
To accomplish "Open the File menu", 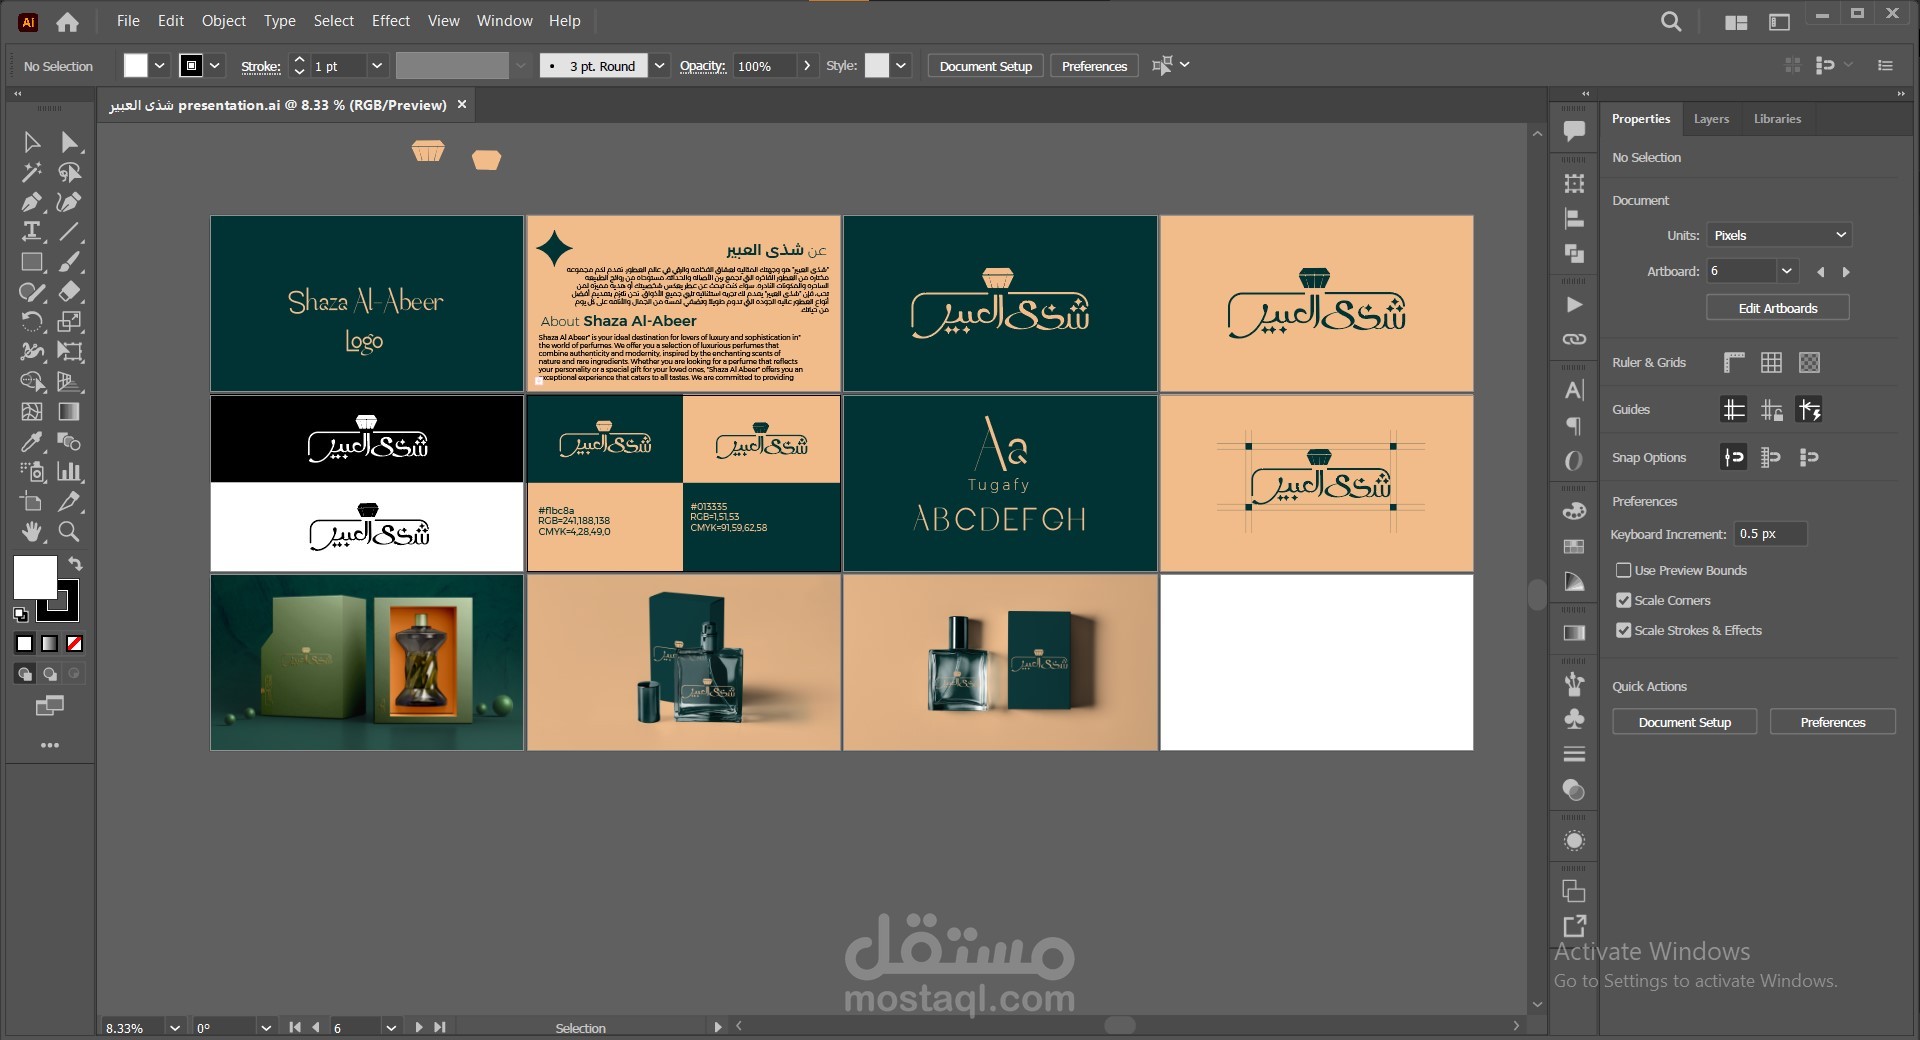I will click(x=128, y=21).
